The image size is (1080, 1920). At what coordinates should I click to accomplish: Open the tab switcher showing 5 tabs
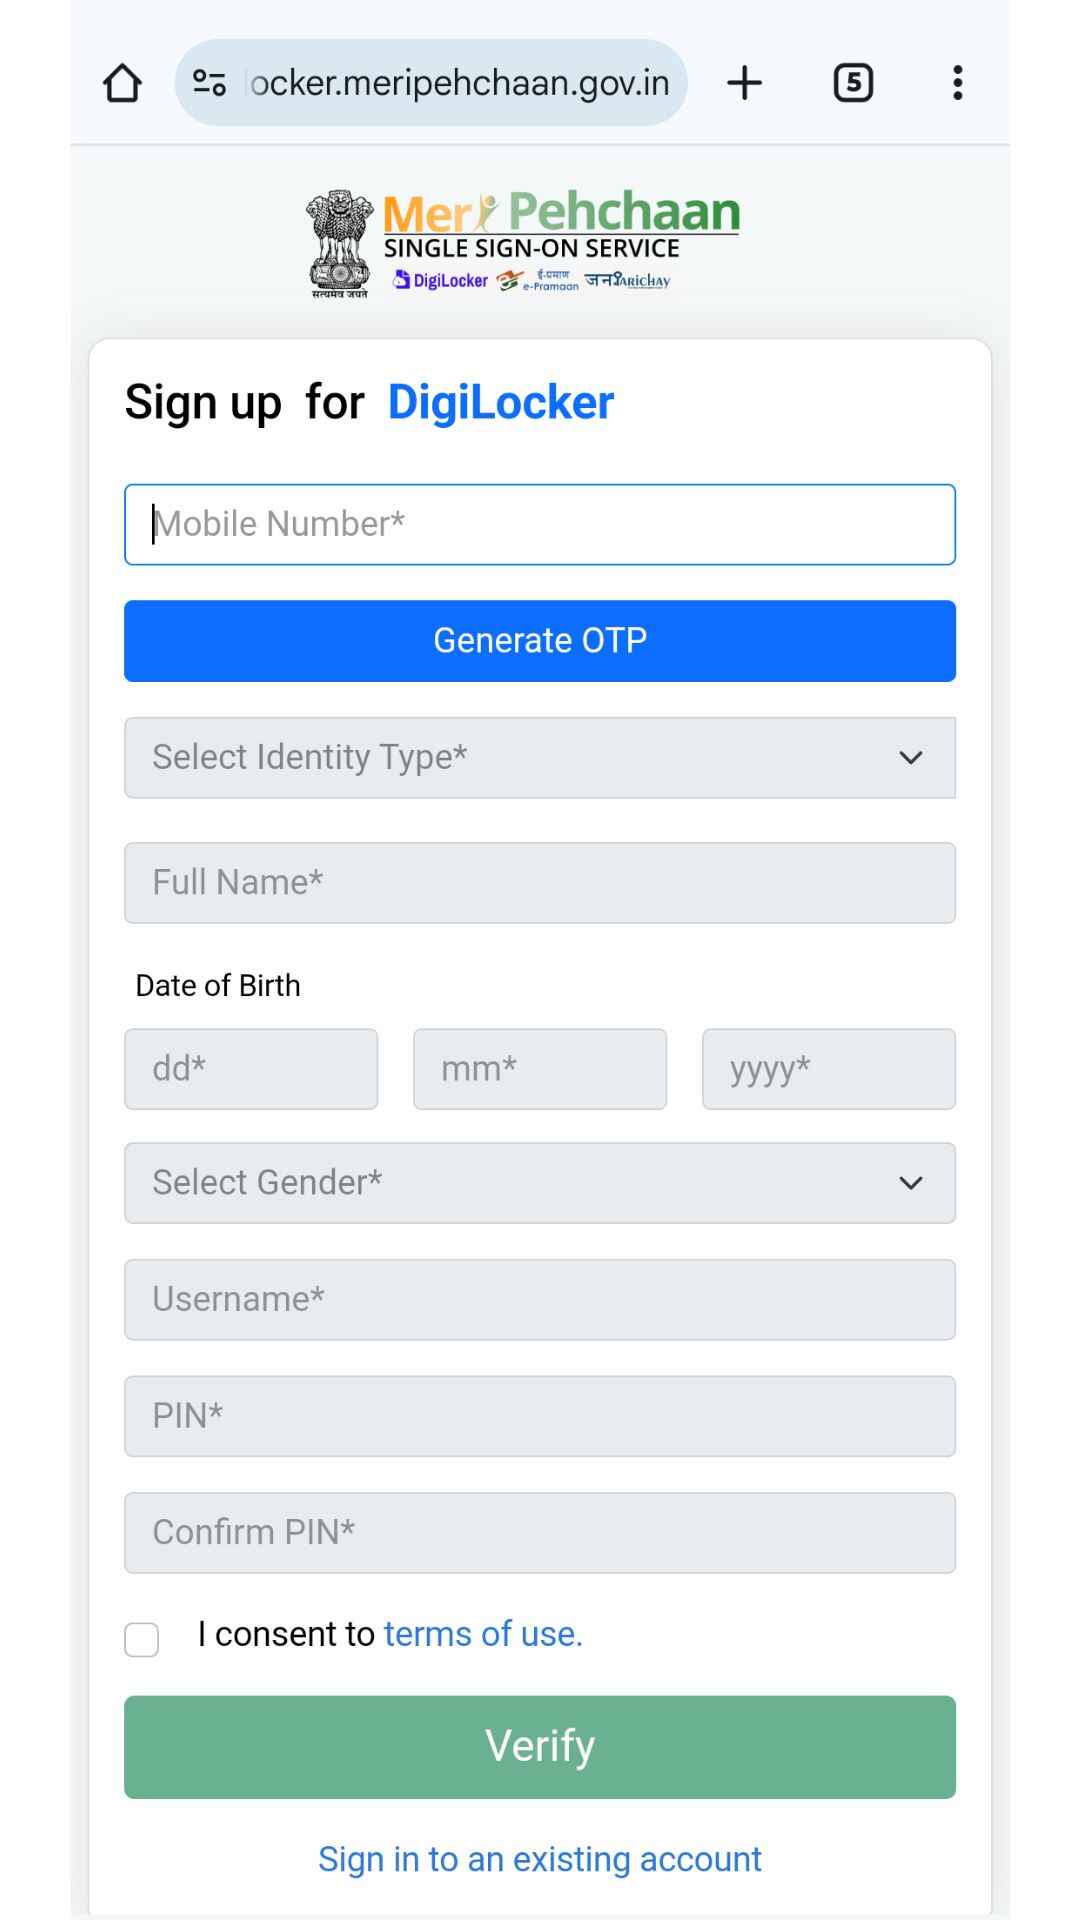pyautogui.click(x=852, y=83)
